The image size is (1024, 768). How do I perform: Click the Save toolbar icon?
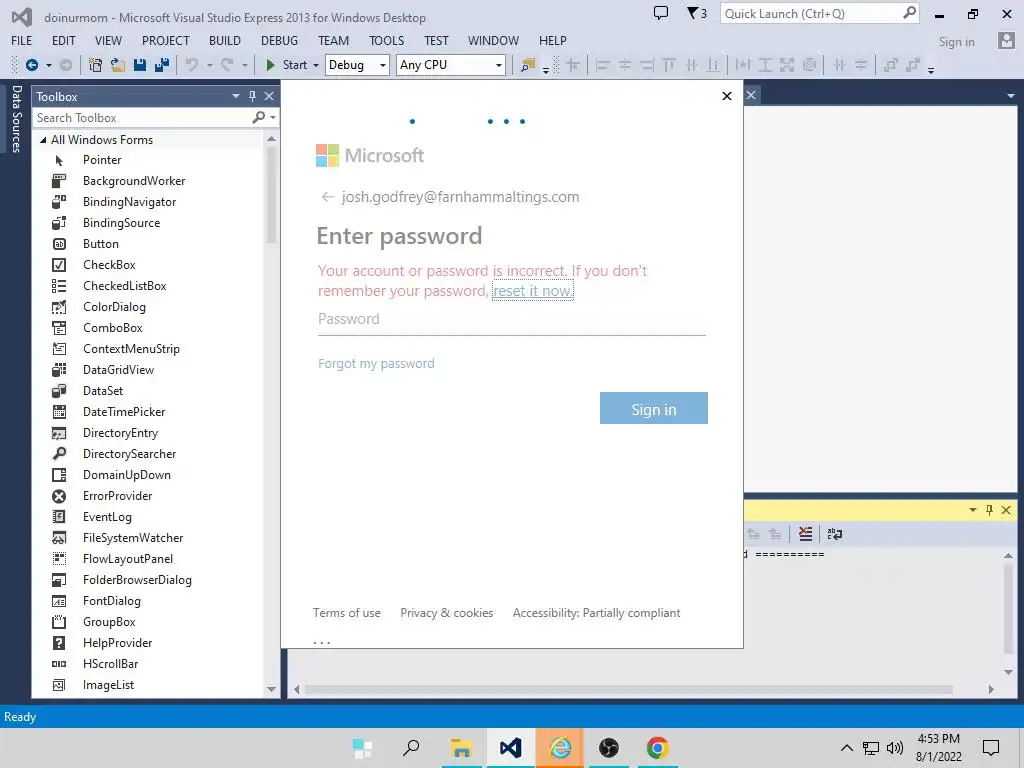(x=140, y=65)
